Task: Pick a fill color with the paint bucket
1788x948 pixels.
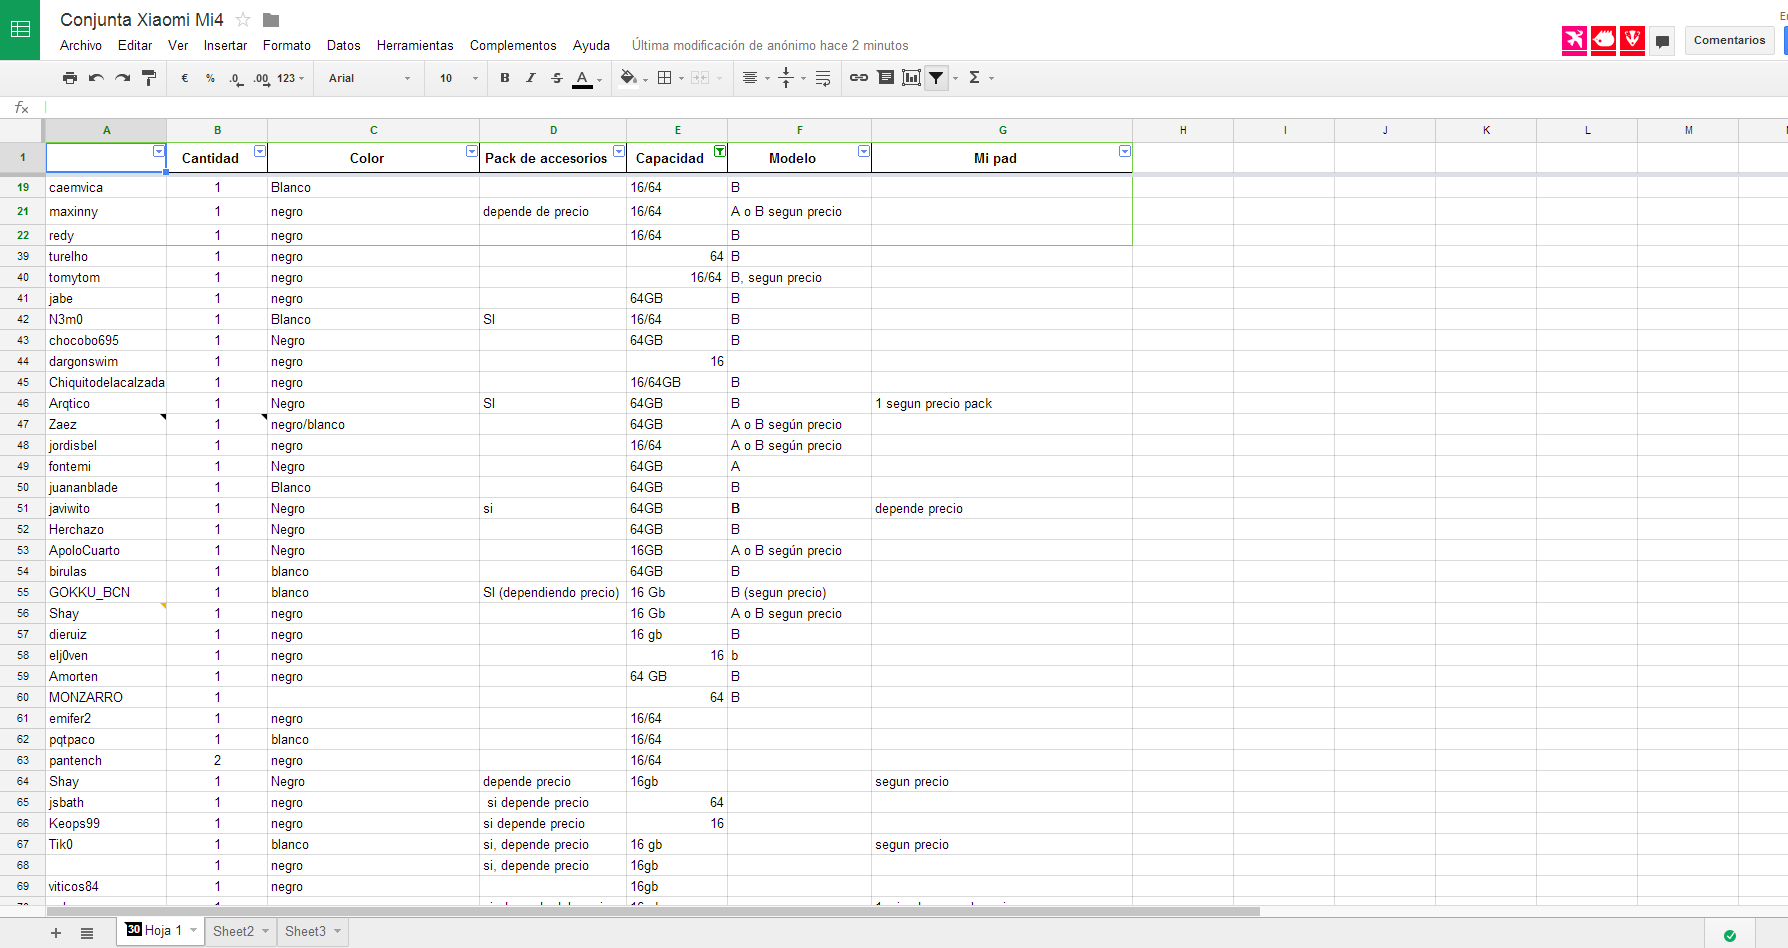Action: coord(628,78)
